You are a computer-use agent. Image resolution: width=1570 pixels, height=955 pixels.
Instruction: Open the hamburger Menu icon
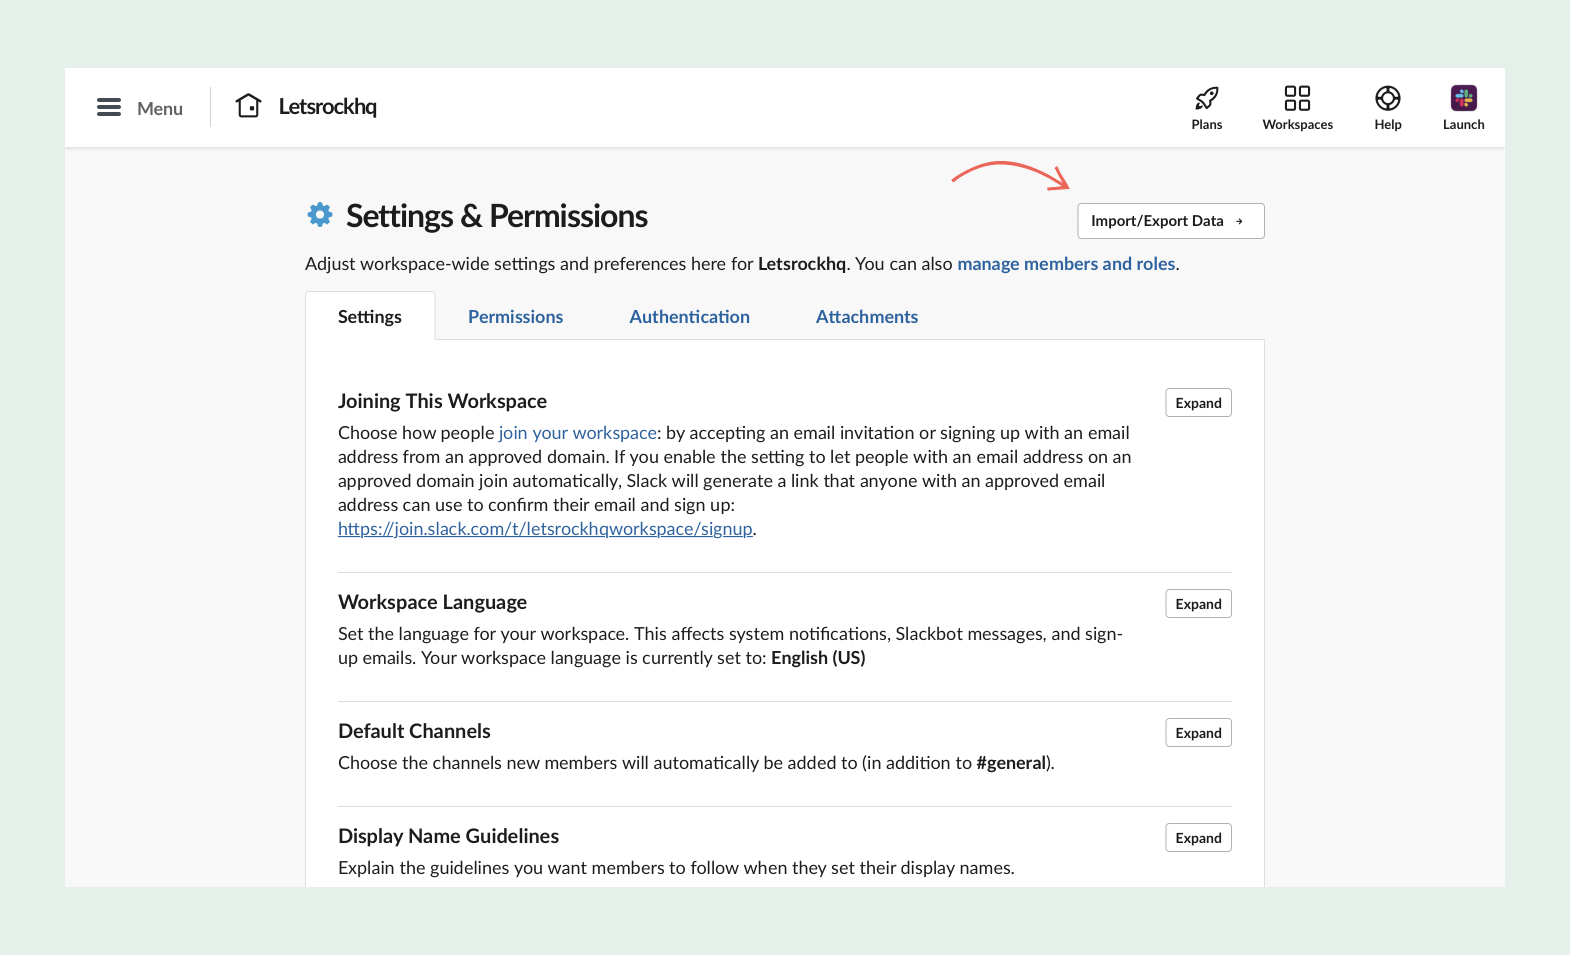(x=109, y=107)
